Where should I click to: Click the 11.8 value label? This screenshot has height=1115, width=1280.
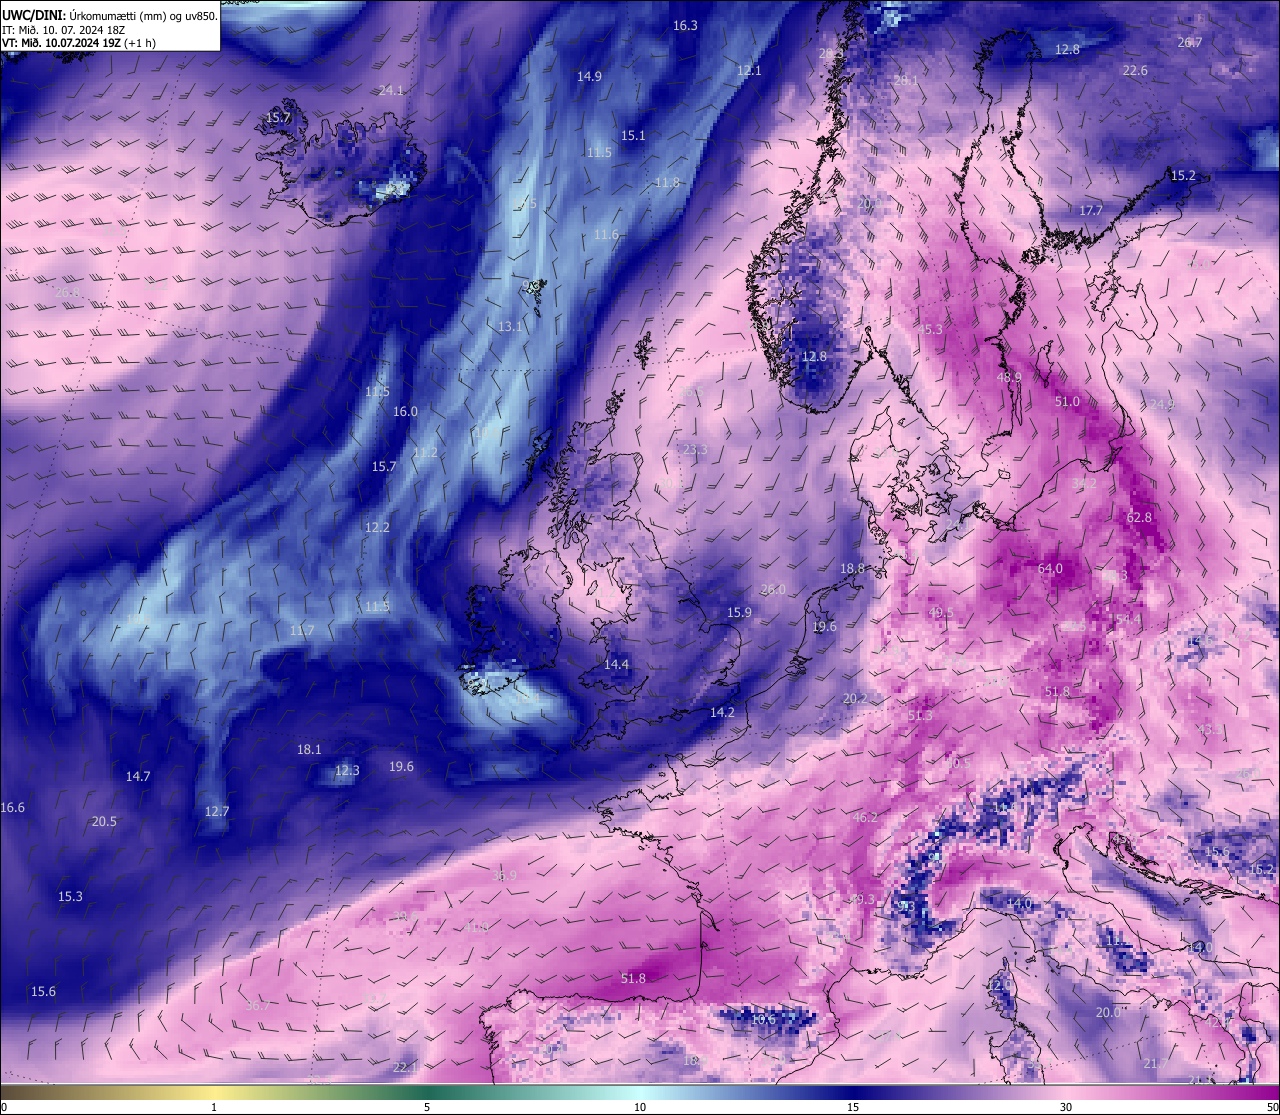[667, 183]
